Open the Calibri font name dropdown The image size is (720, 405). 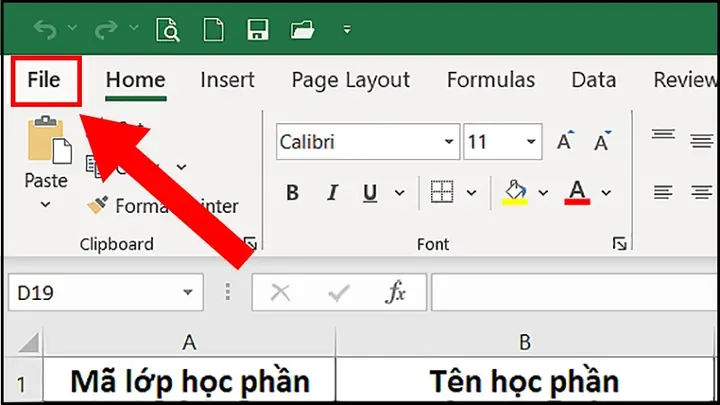(449, 142)
